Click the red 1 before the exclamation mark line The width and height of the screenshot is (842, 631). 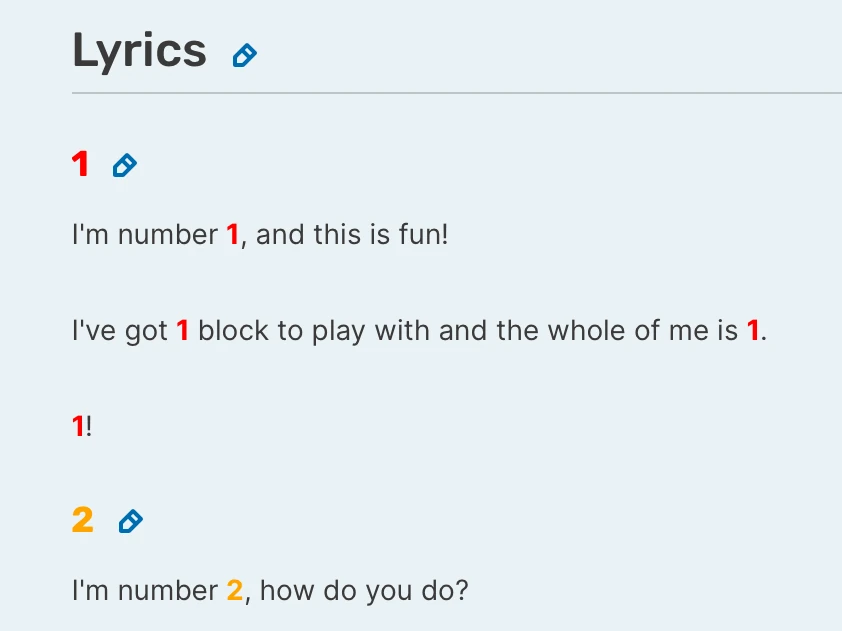(78, 427)
